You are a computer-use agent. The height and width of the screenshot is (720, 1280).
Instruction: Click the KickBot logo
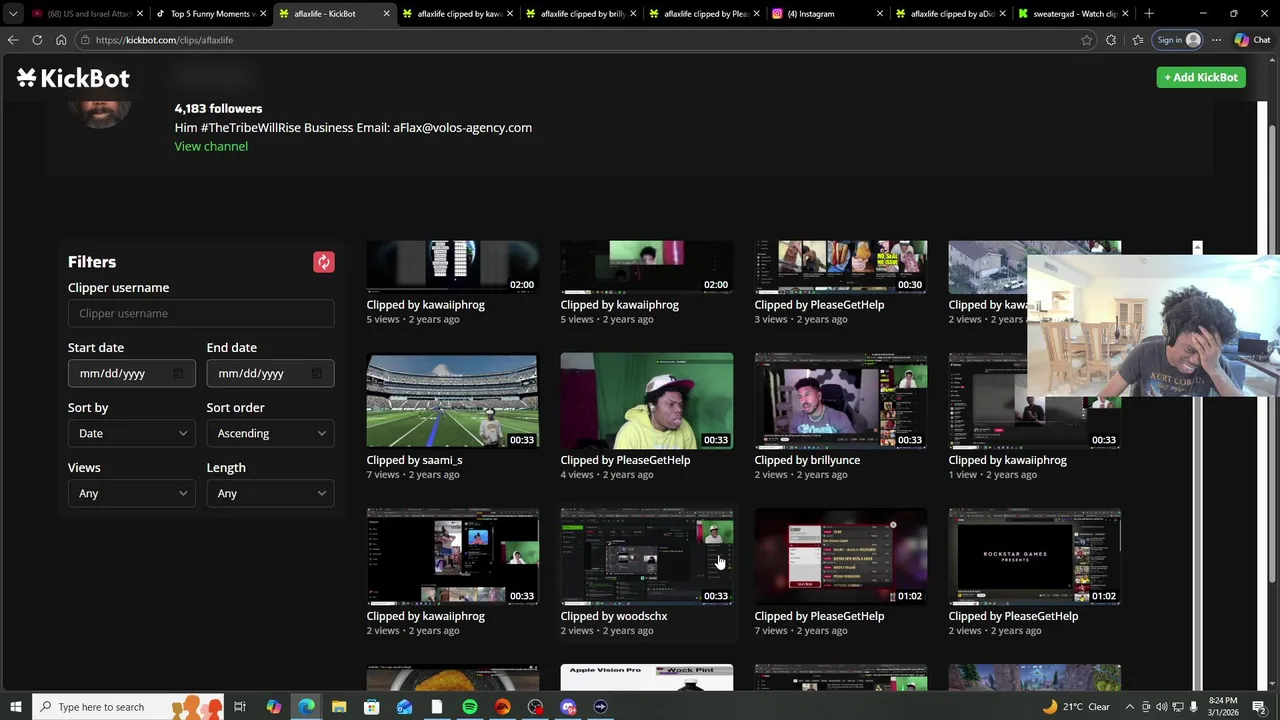point(73,78)
